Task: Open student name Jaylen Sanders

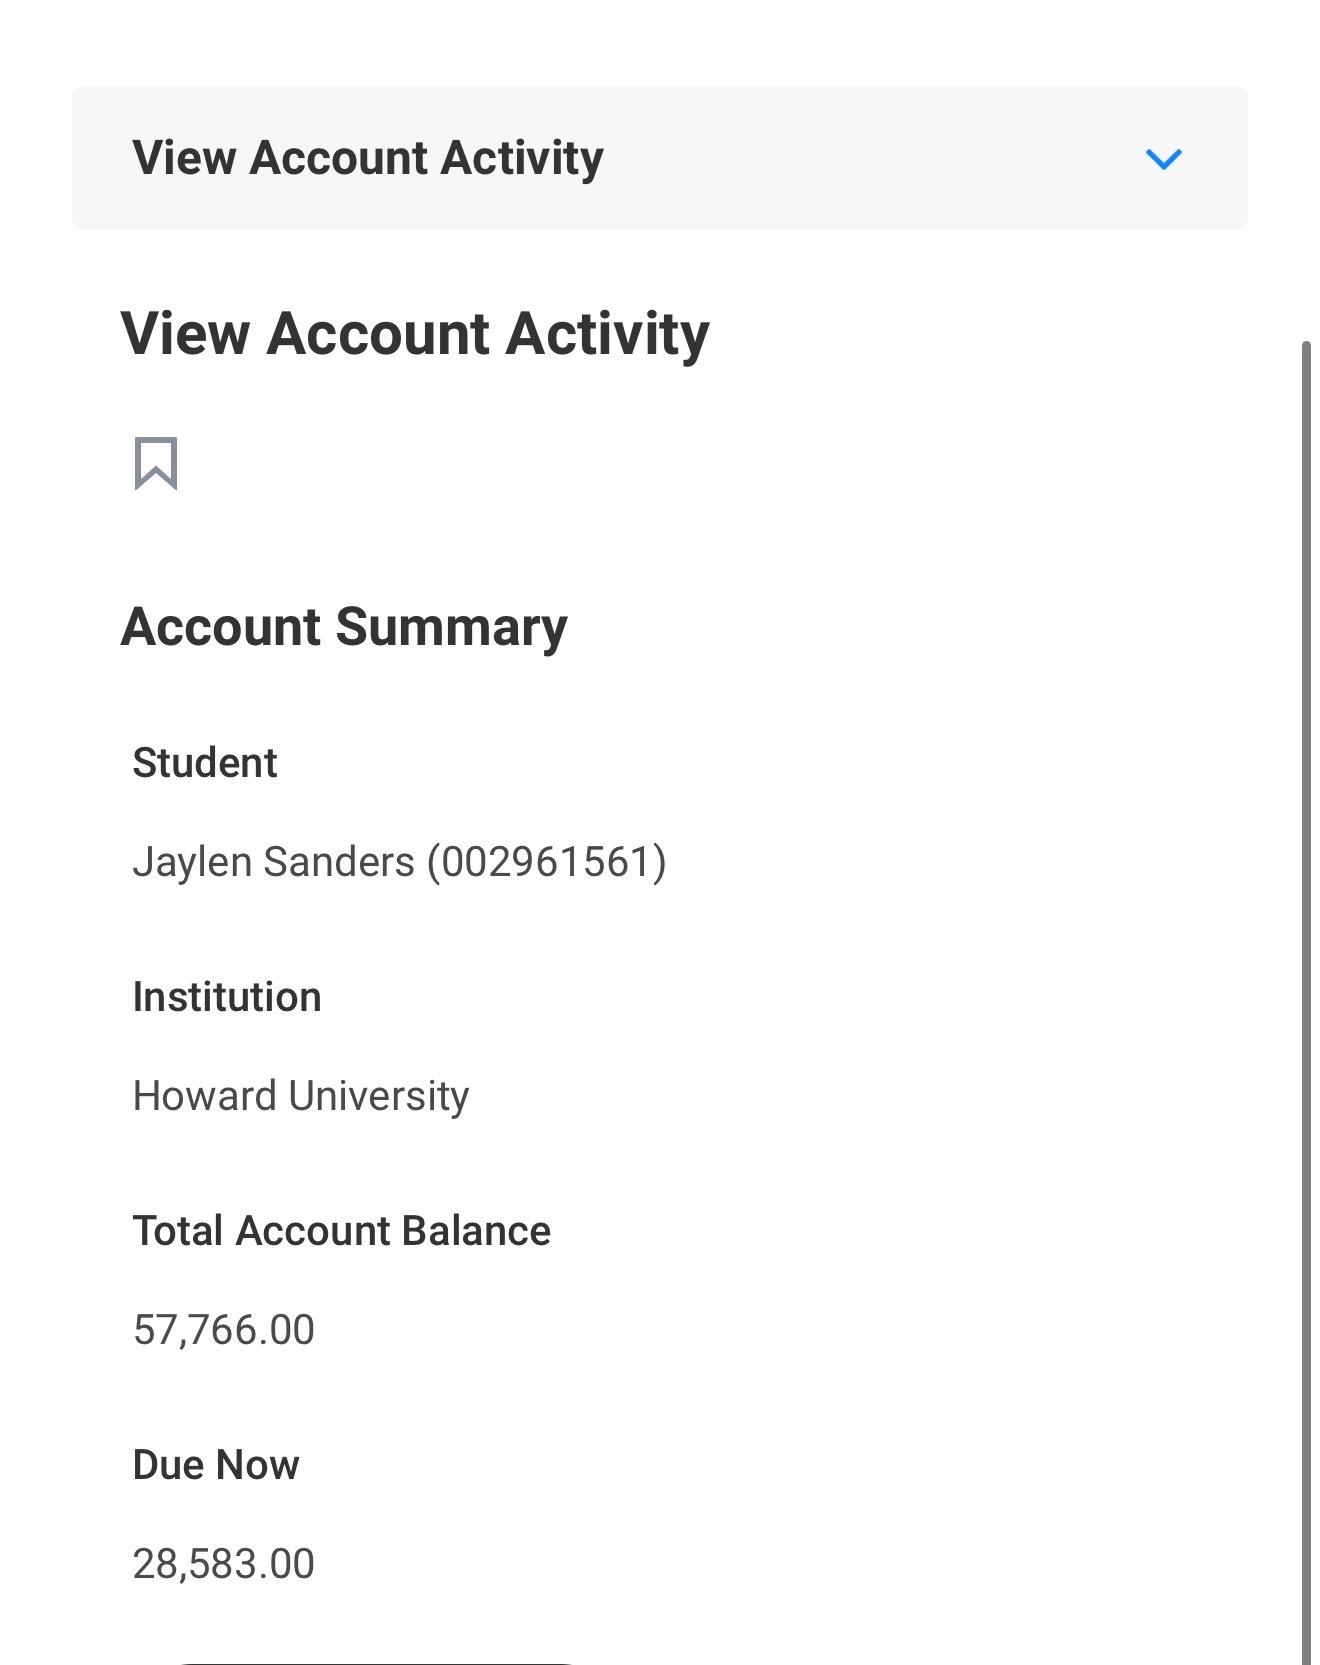Action: point(273,862)
